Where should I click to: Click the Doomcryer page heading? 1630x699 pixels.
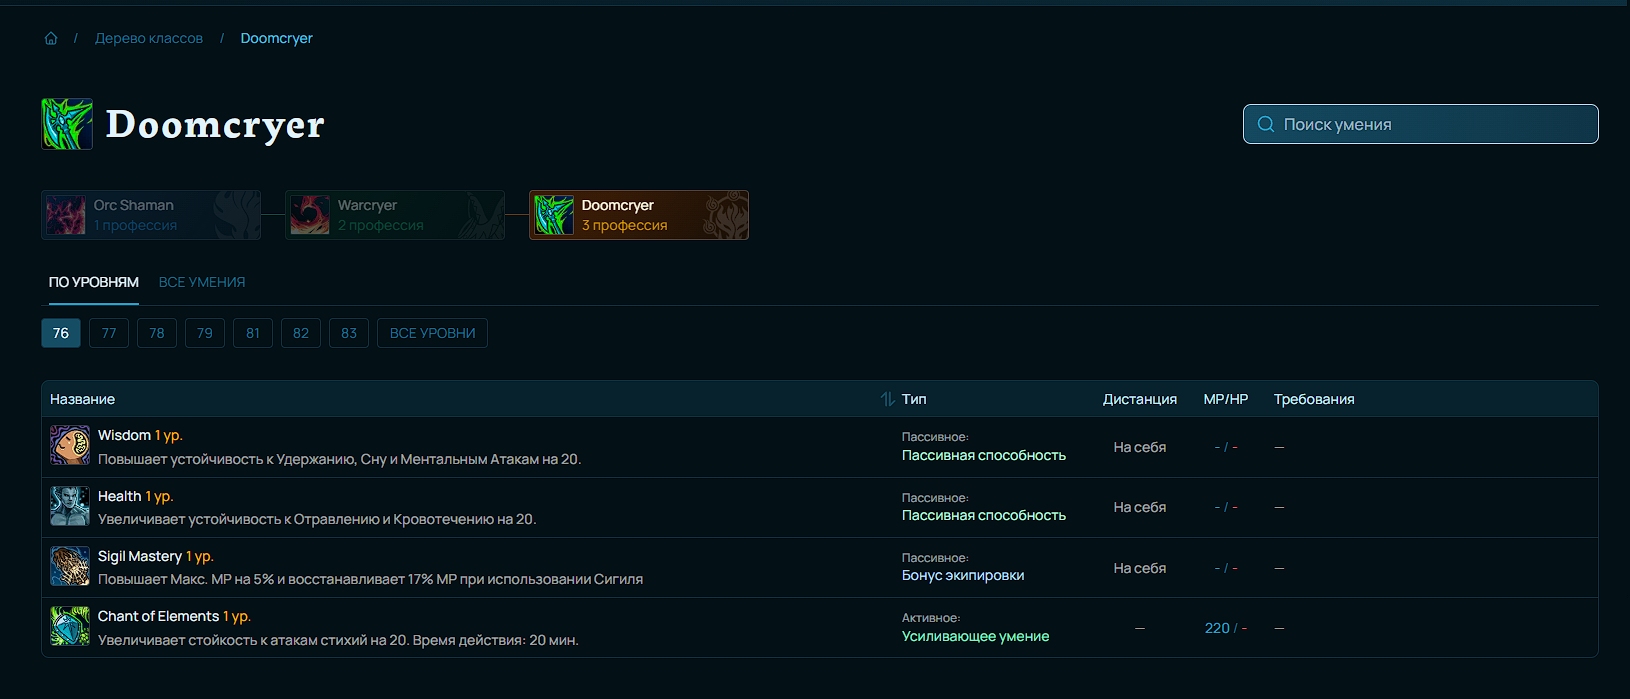pyautogui.click(x=215, y=124)
